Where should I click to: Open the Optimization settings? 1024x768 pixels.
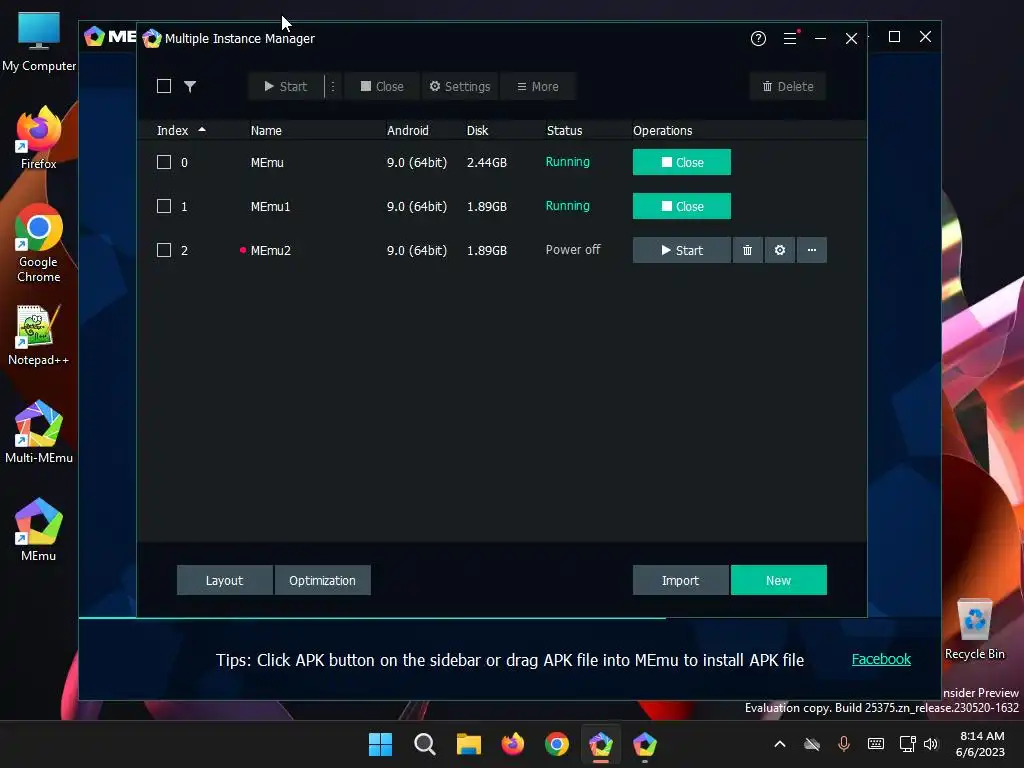pos(323,580)
